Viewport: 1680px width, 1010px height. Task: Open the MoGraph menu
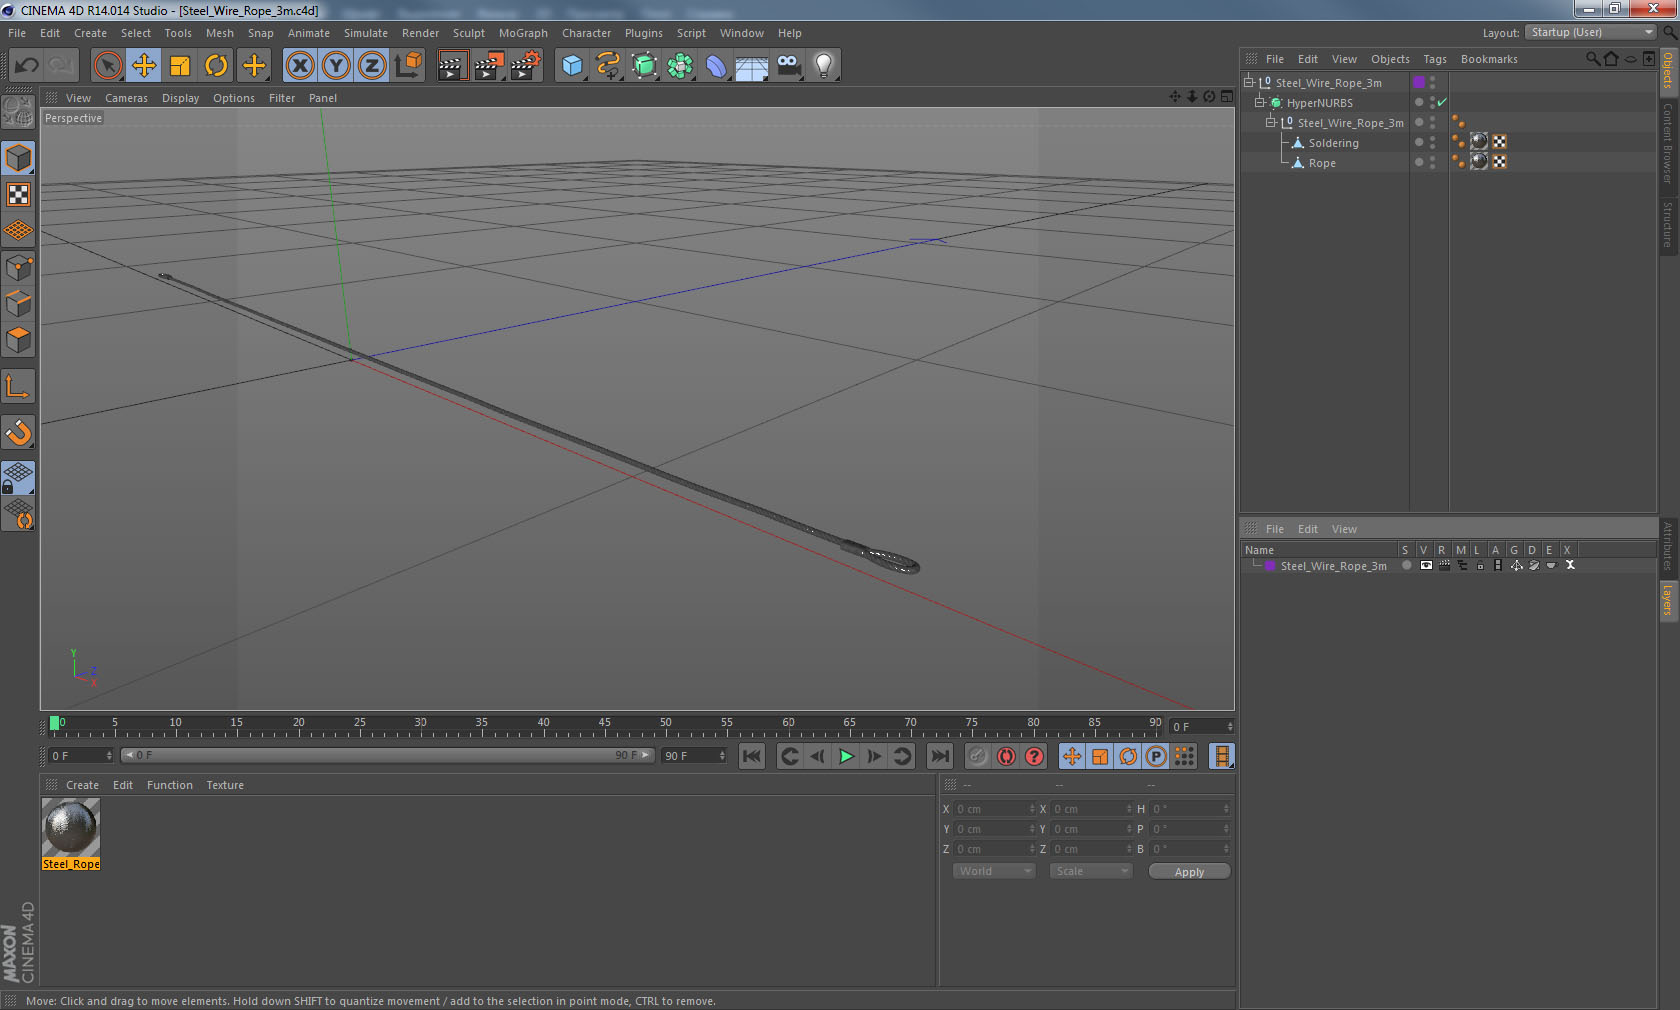pos(523,33)
